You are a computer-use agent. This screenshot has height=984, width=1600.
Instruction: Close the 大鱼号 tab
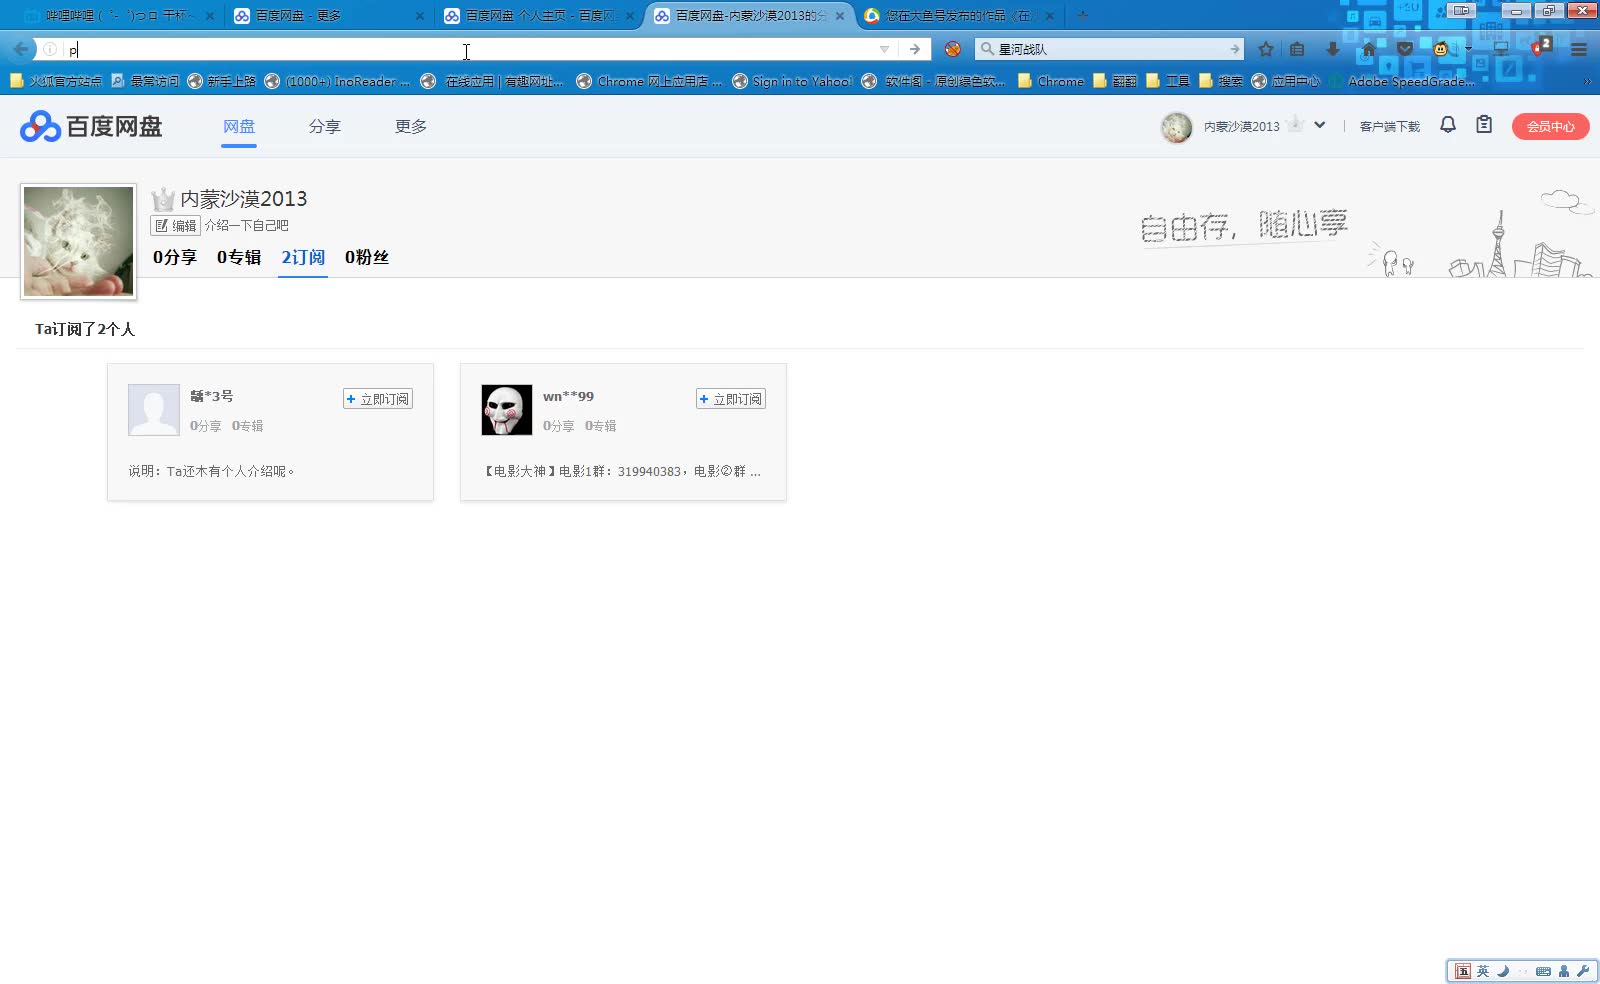pos(1049,16)
